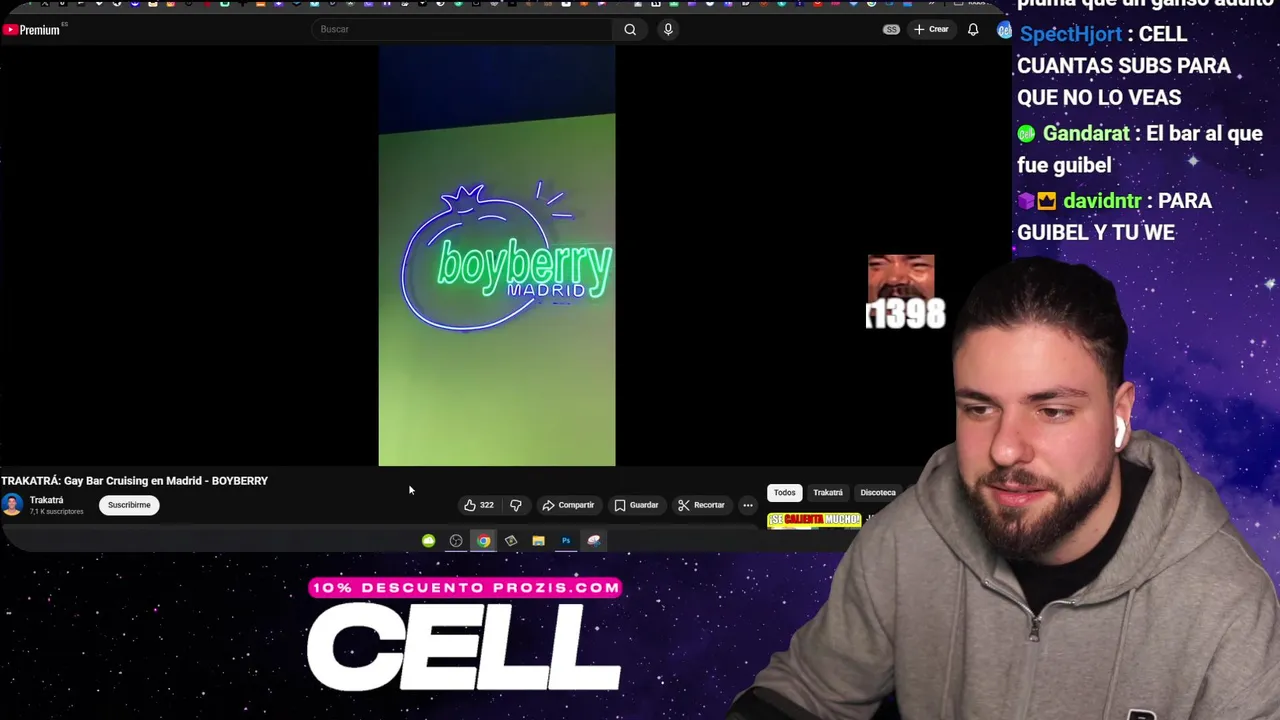The image size is (1280, 720).
Task: Switch to Google Chrome in taskbar
Action: pyautogui.click(x=484, y=541)
